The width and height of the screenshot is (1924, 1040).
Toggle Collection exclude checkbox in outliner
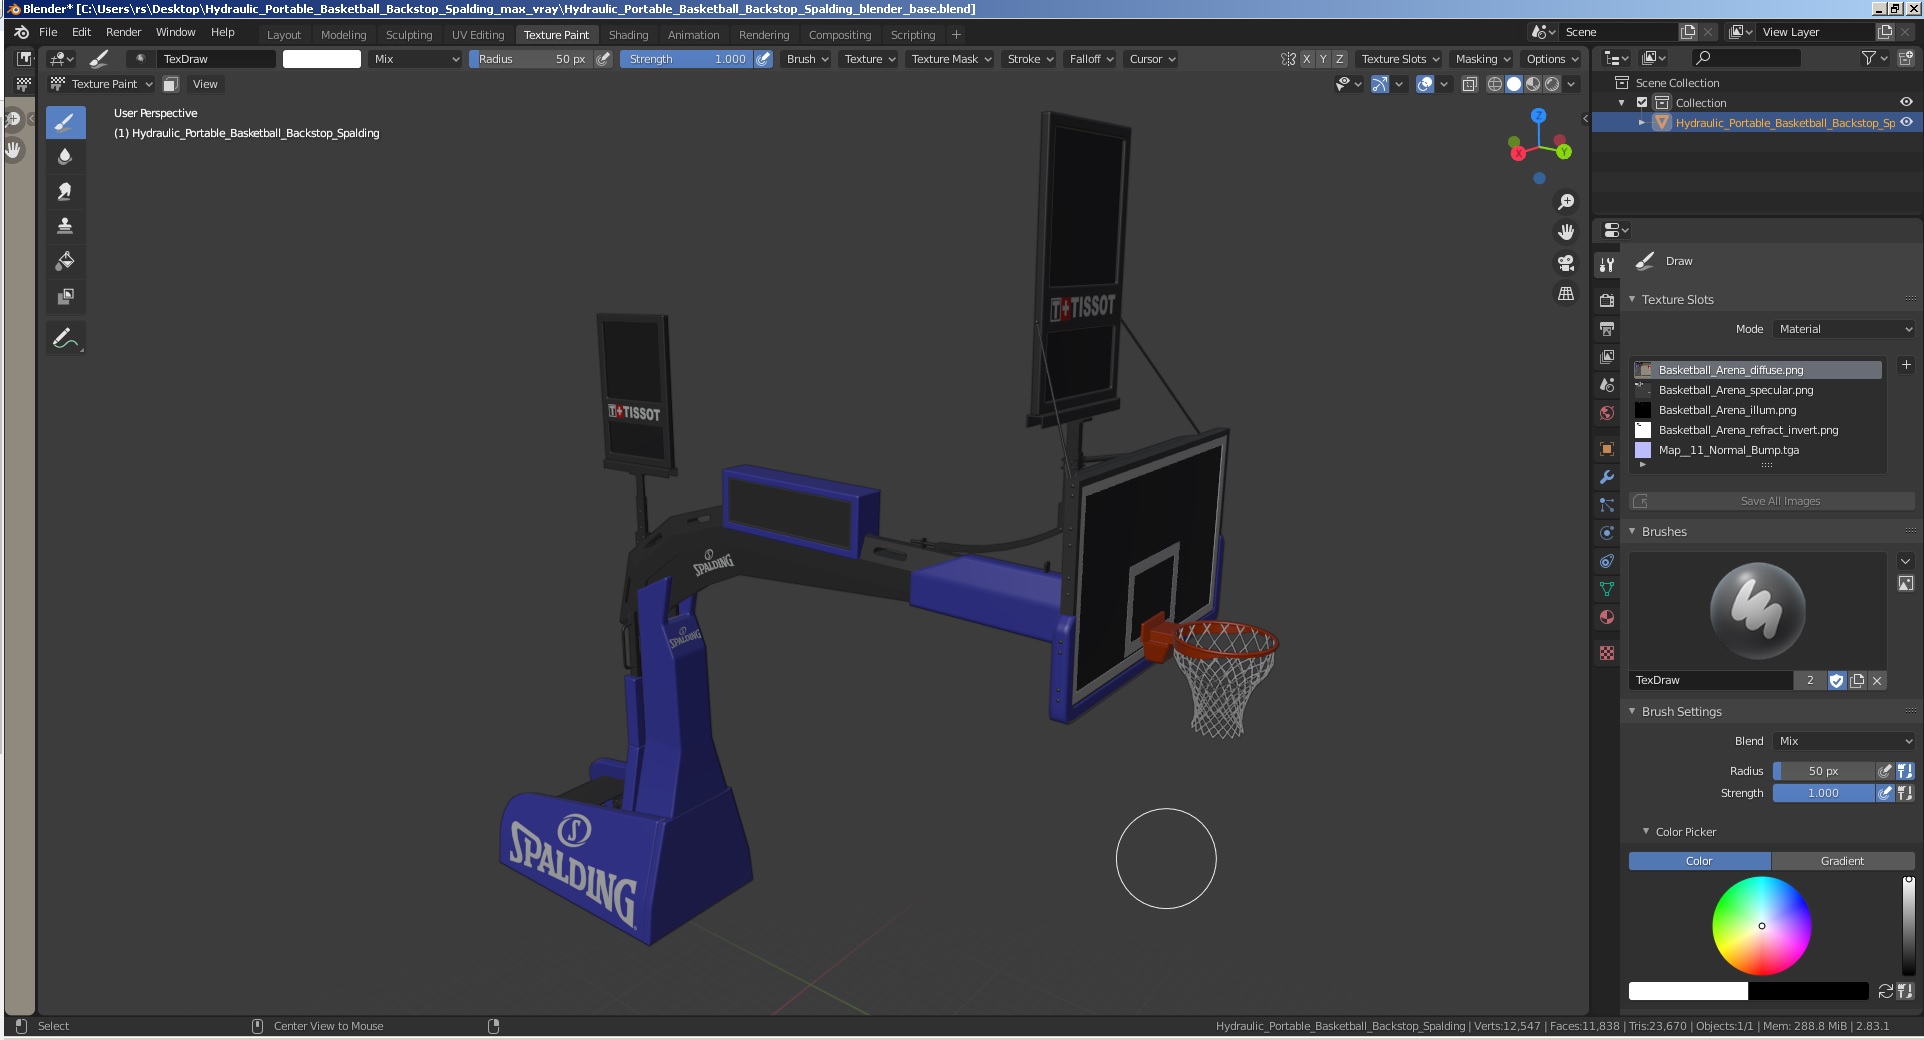(1642, 103)
